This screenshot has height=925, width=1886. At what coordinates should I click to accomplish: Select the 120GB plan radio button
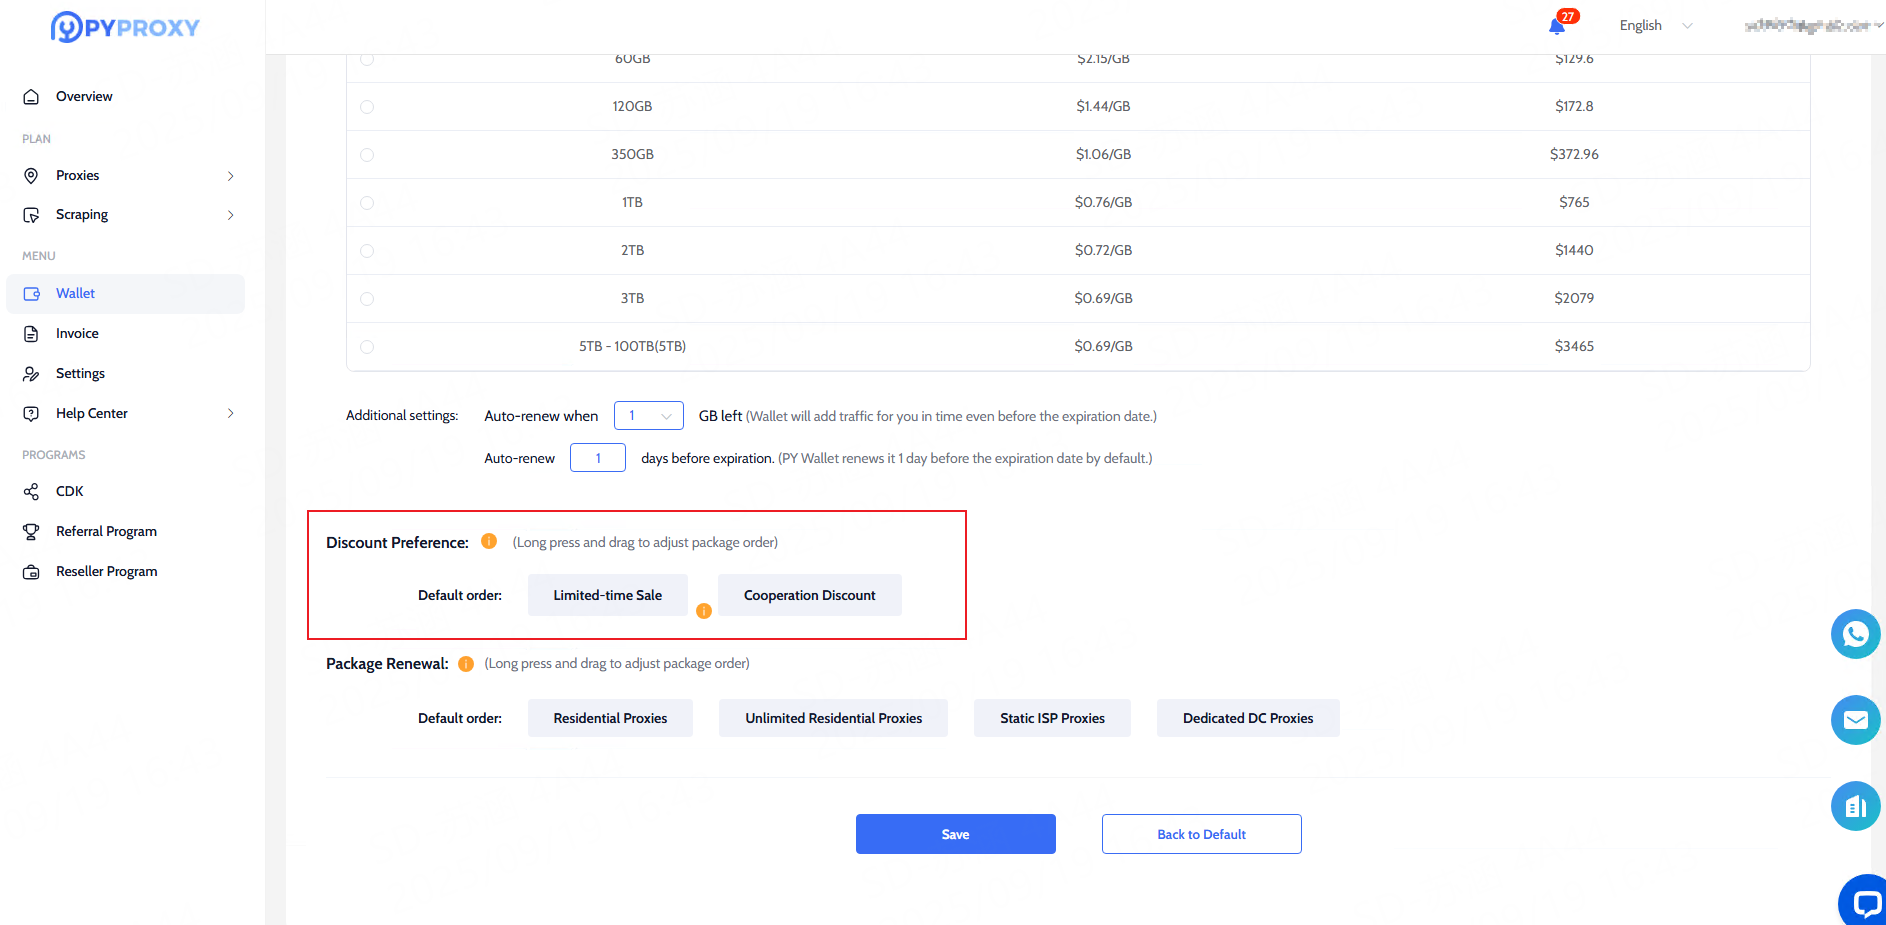tap(367, 107)
